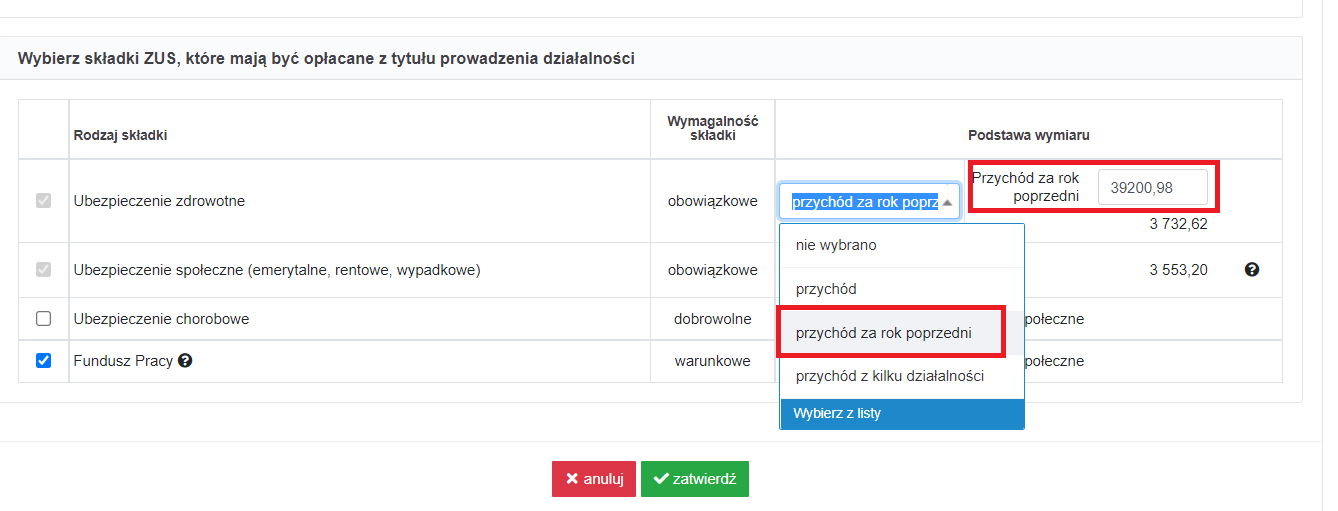Click the Ubezpieczenie zdrowotne checkbox
The image size is (1338, 511).
[x=43, y=201]
